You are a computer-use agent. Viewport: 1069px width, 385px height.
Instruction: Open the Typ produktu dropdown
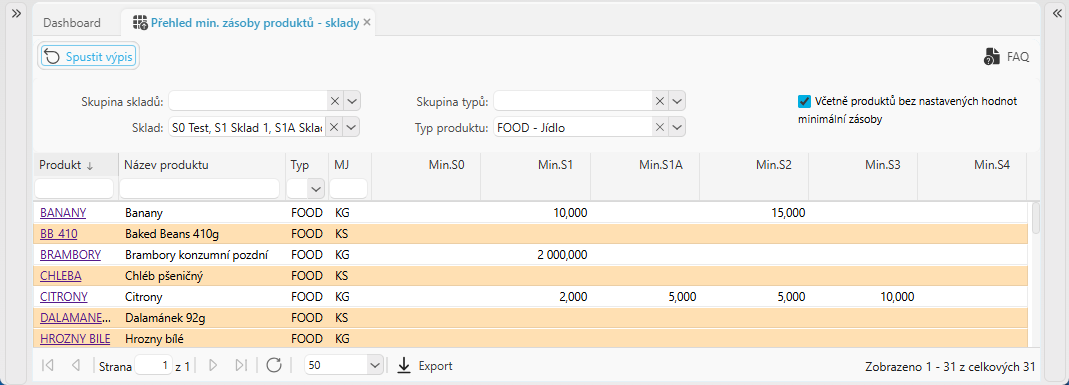(676, 127)
